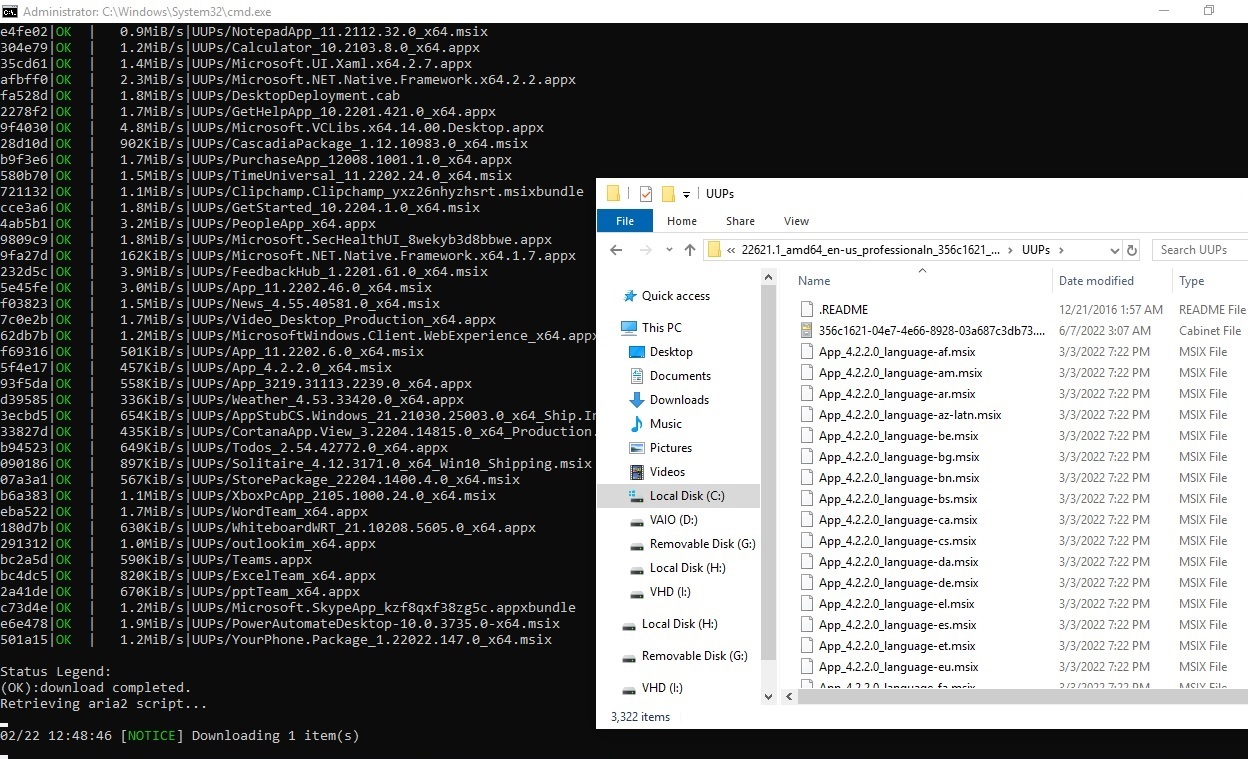The image size is (1248, 759).
Task: Open the Pictures icon in the navigation pane
Action: [637, 448]
